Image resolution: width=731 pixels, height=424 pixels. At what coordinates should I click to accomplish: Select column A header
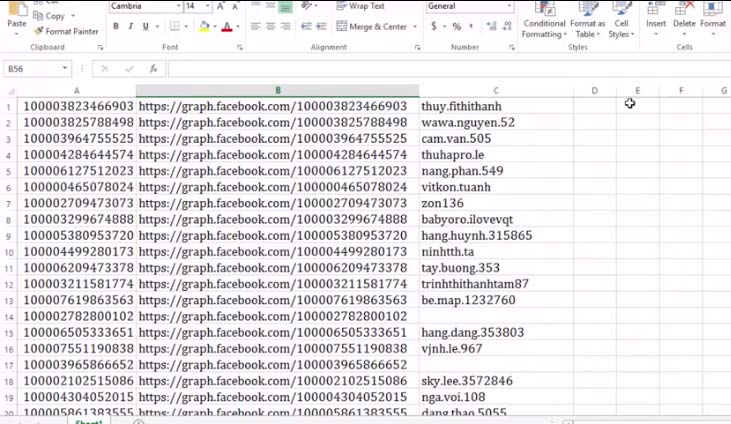tap(77, 90)
